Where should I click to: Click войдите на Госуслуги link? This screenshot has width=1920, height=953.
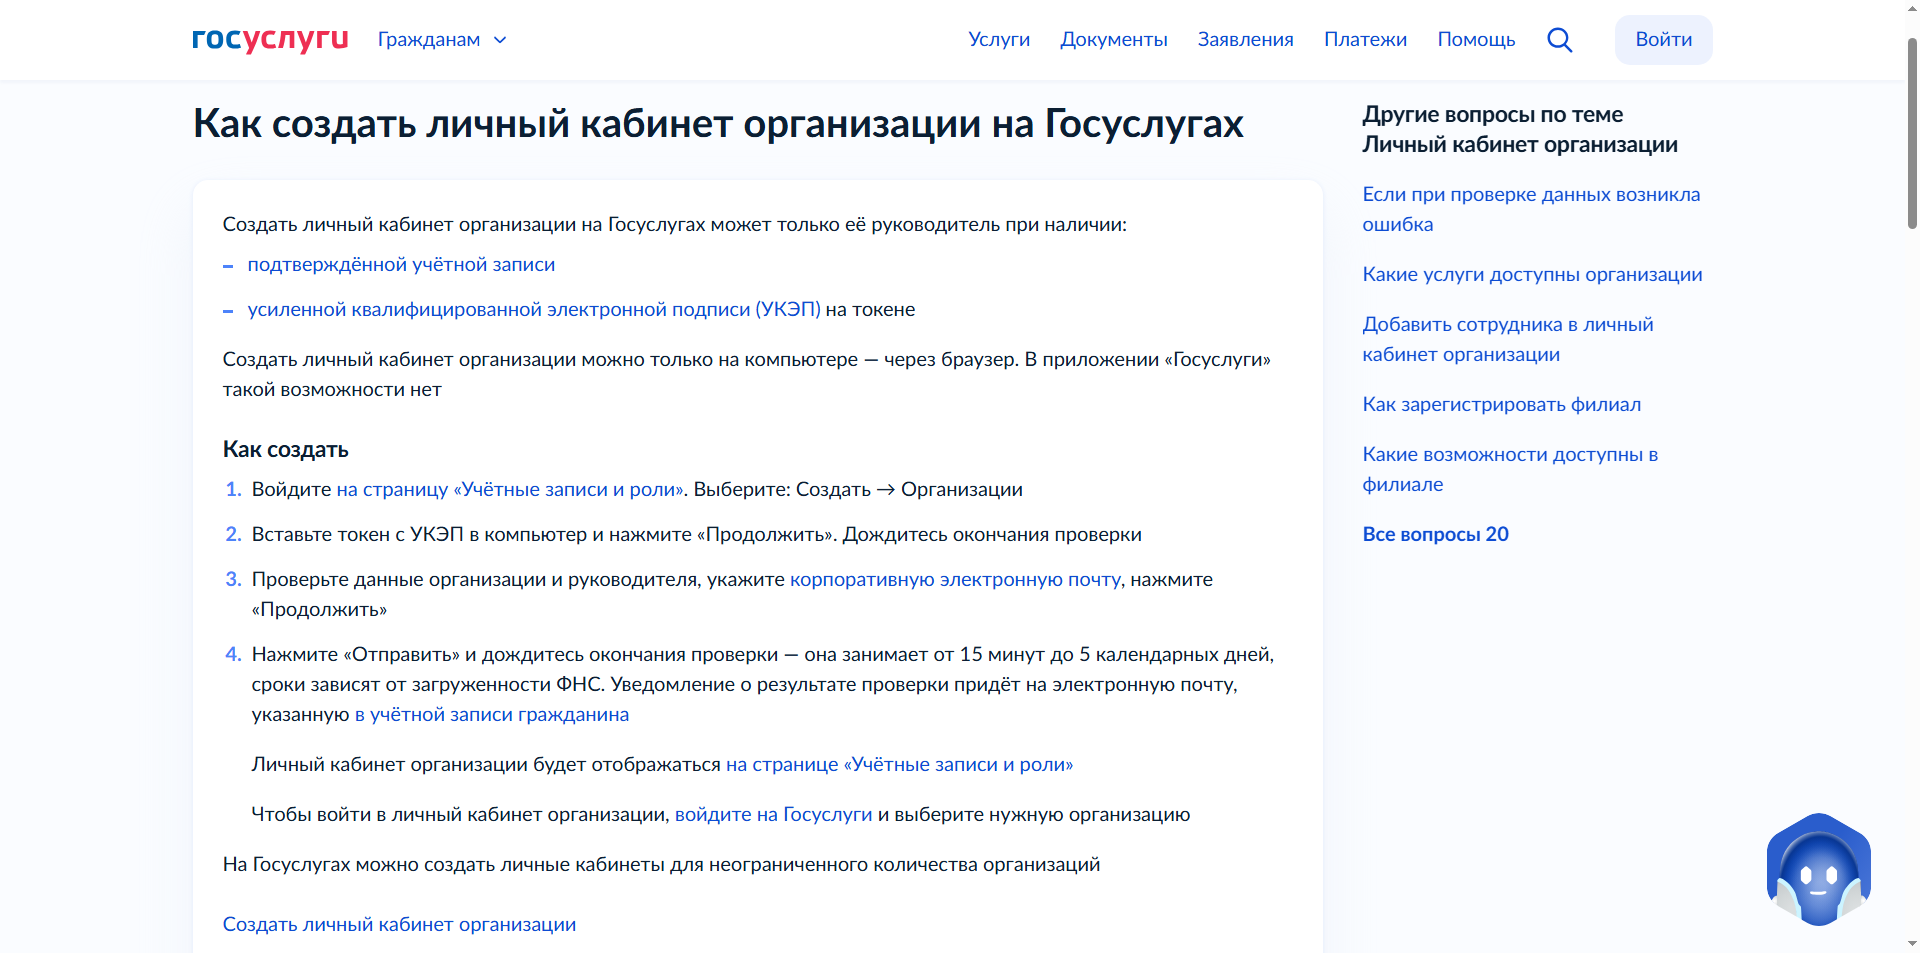pyautogui.click(x=773, y=814)
